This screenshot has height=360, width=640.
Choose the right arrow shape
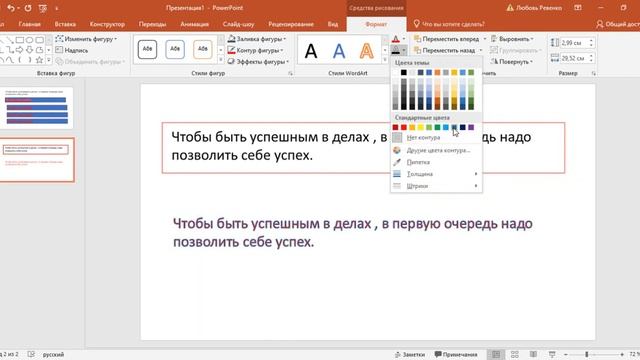coord(20,50)
